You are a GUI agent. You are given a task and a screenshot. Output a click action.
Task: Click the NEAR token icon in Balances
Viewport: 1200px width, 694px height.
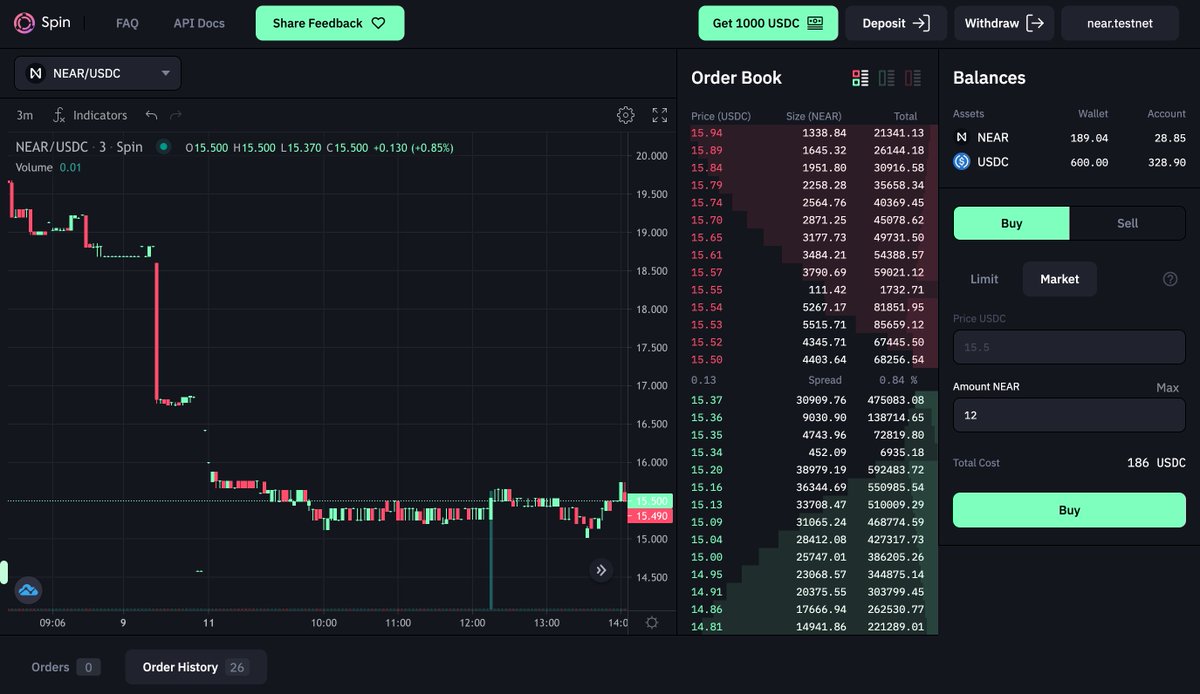(961, 137)
